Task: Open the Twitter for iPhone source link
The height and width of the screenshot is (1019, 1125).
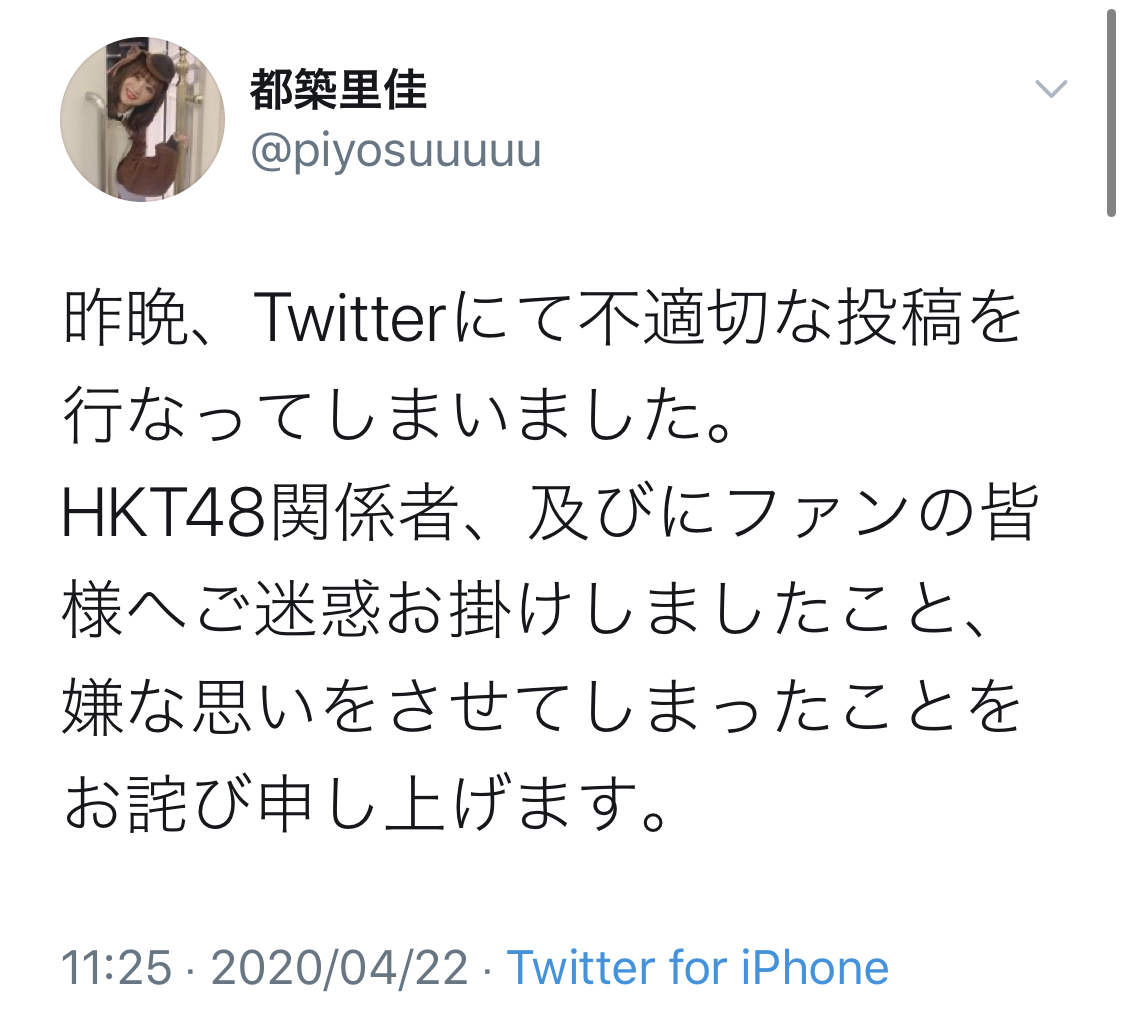Action: [698, 967]
